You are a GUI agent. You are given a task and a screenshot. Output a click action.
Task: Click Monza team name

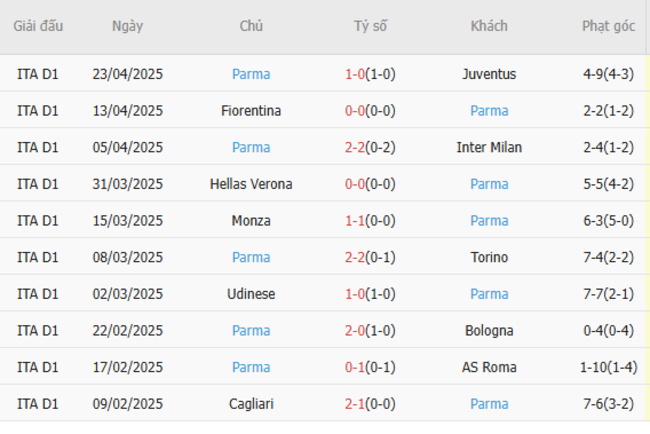point(251,221)
